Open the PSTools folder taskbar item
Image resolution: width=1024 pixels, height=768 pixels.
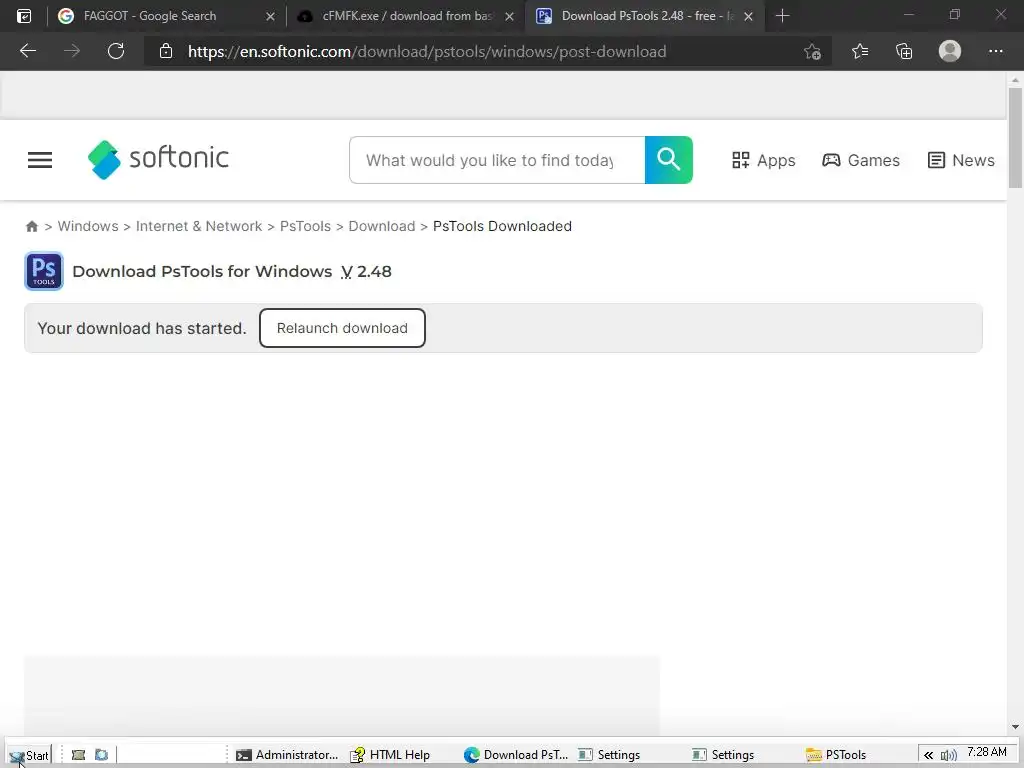tap(836, 755)
